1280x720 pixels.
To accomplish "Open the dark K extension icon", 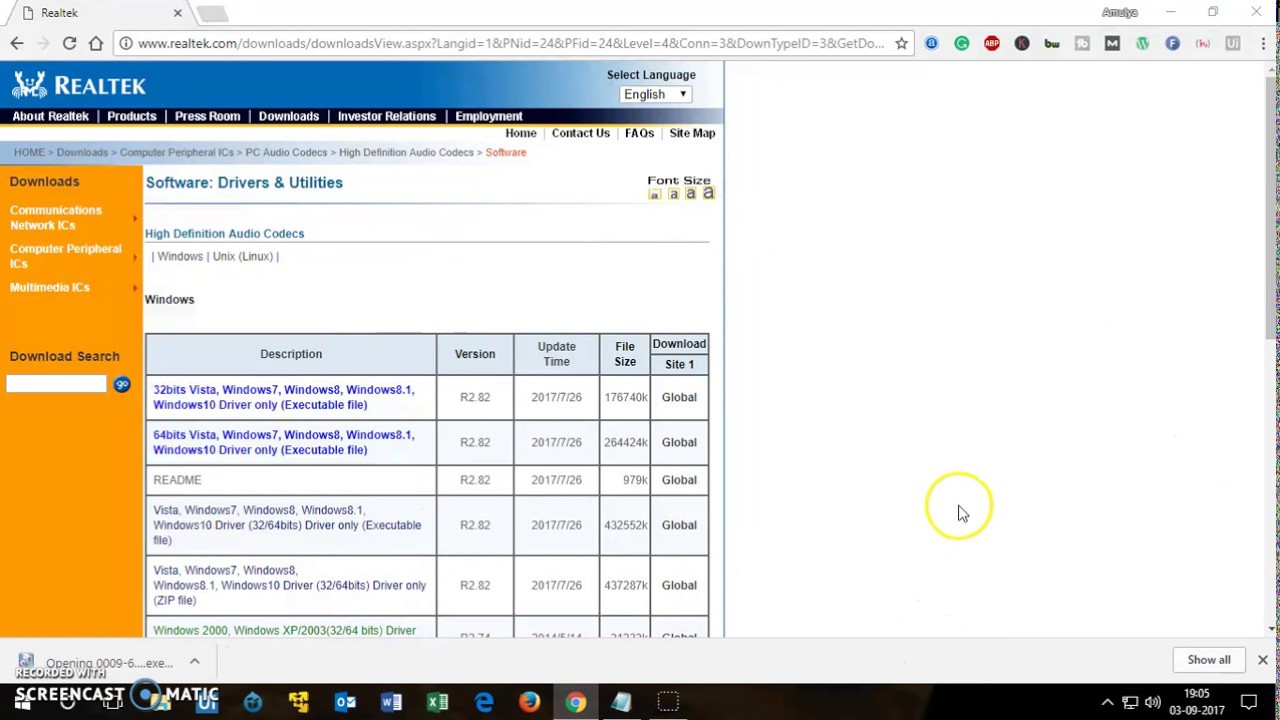I will [x=1022, y=43].
